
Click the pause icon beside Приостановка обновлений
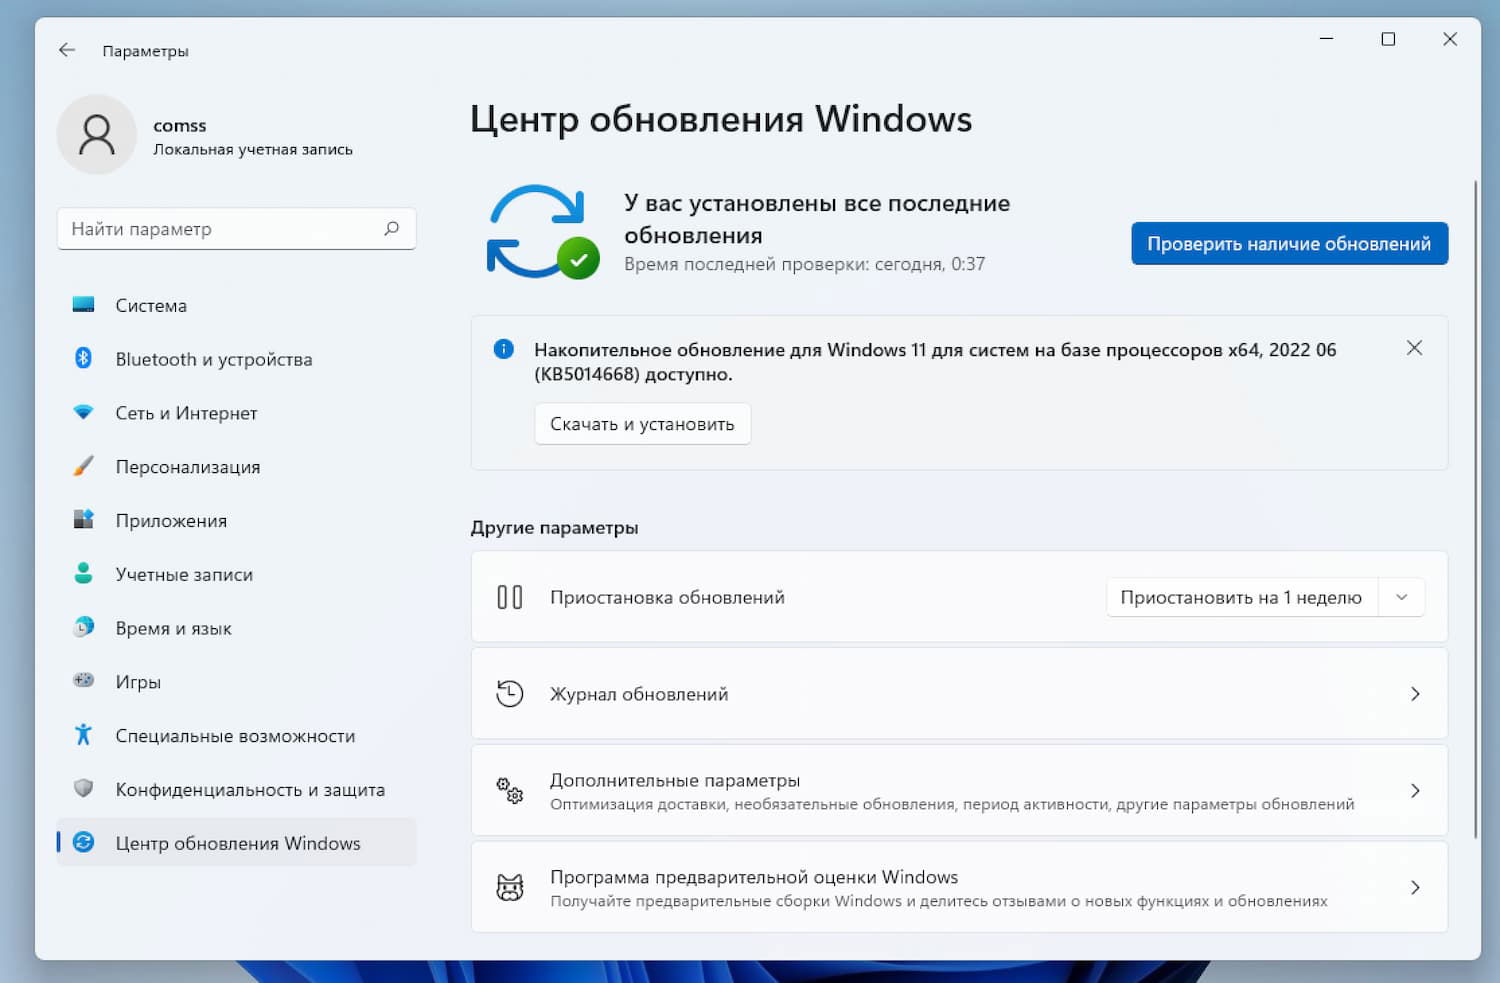pyautogui.click(x=510, y=597)
